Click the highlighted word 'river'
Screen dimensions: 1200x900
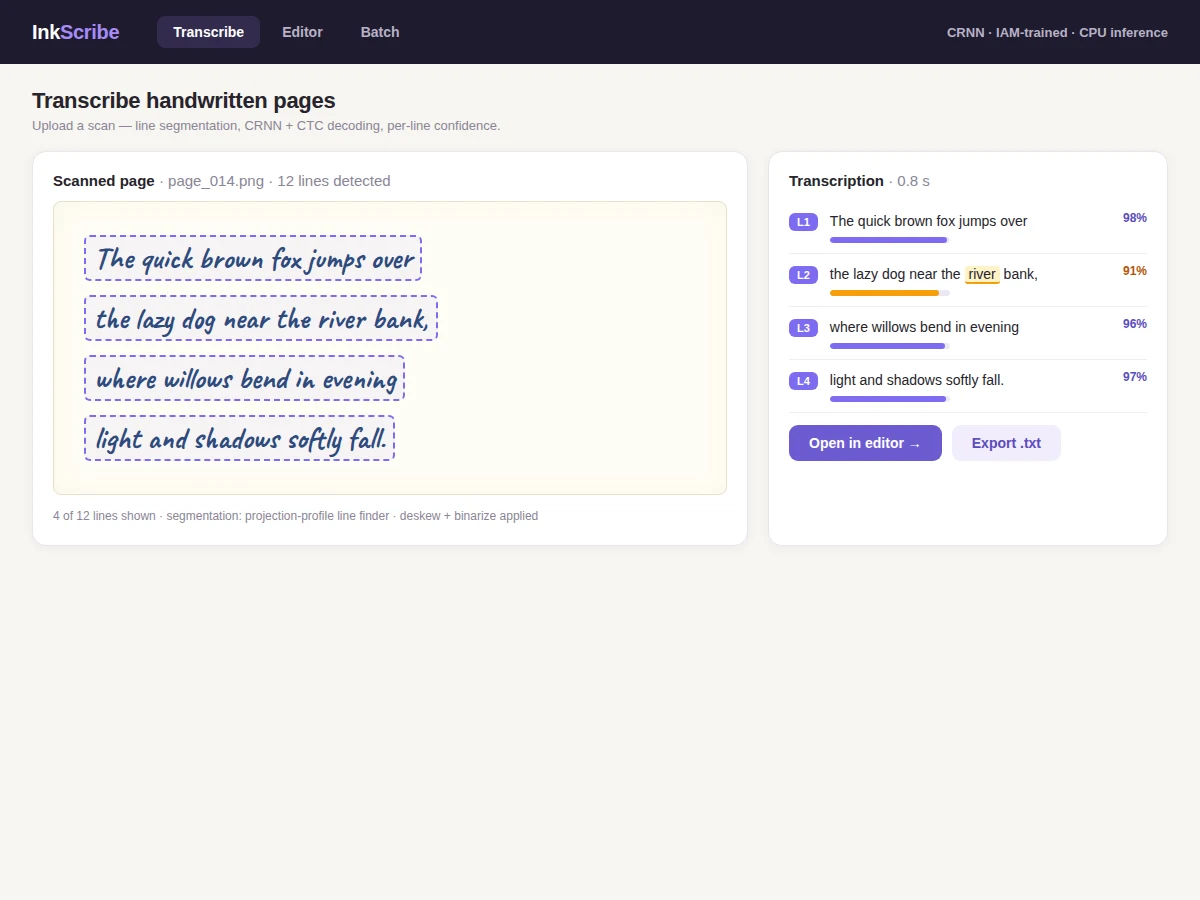tap(982, 274)
